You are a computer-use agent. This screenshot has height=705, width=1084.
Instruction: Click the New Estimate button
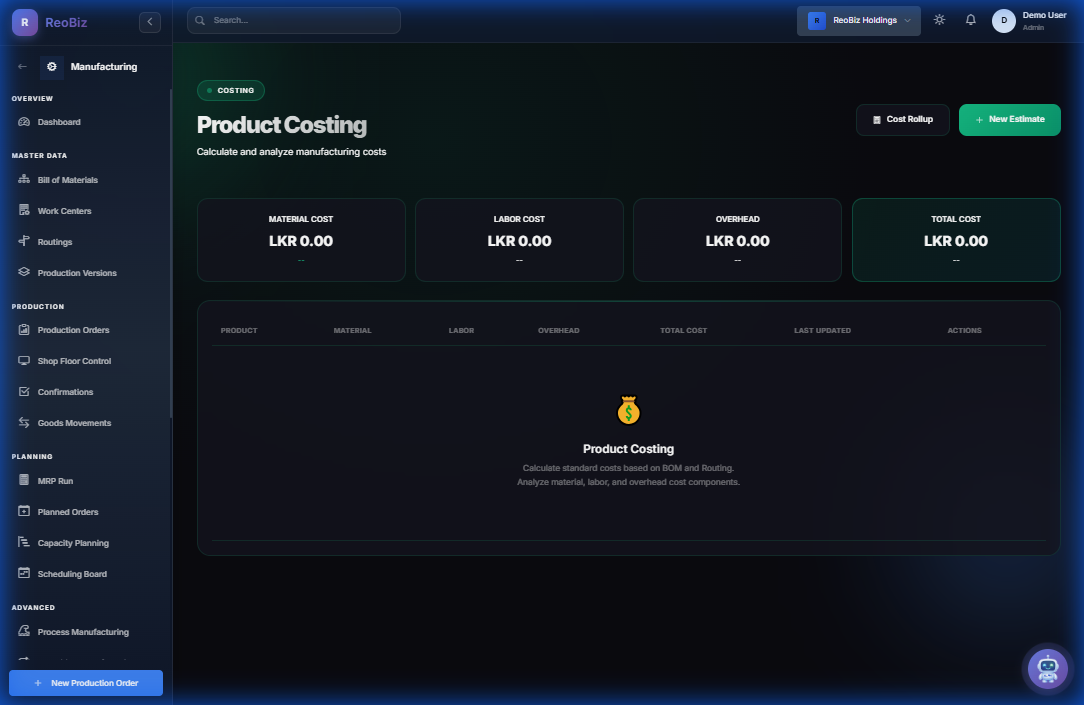(1009, 119)
